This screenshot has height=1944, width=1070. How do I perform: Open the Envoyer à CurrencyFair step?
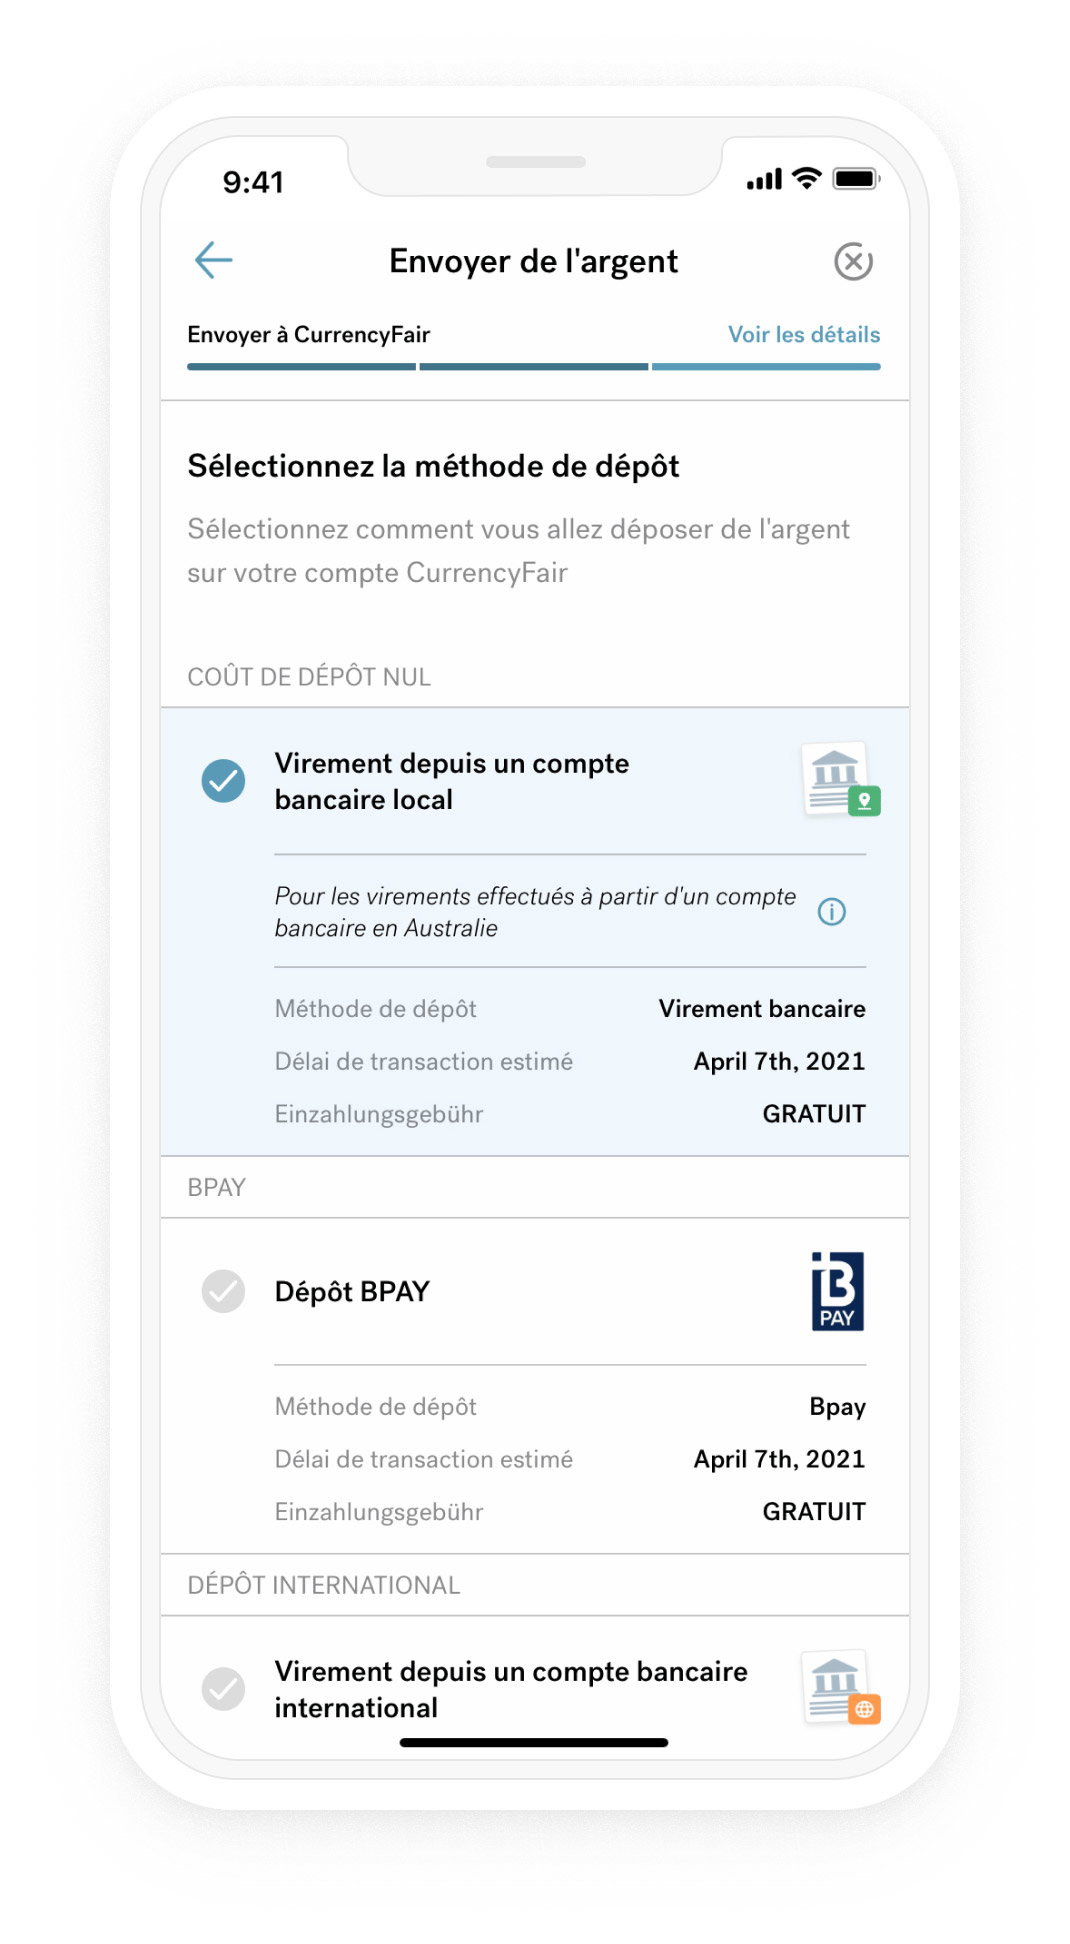[x=308, y=335]
